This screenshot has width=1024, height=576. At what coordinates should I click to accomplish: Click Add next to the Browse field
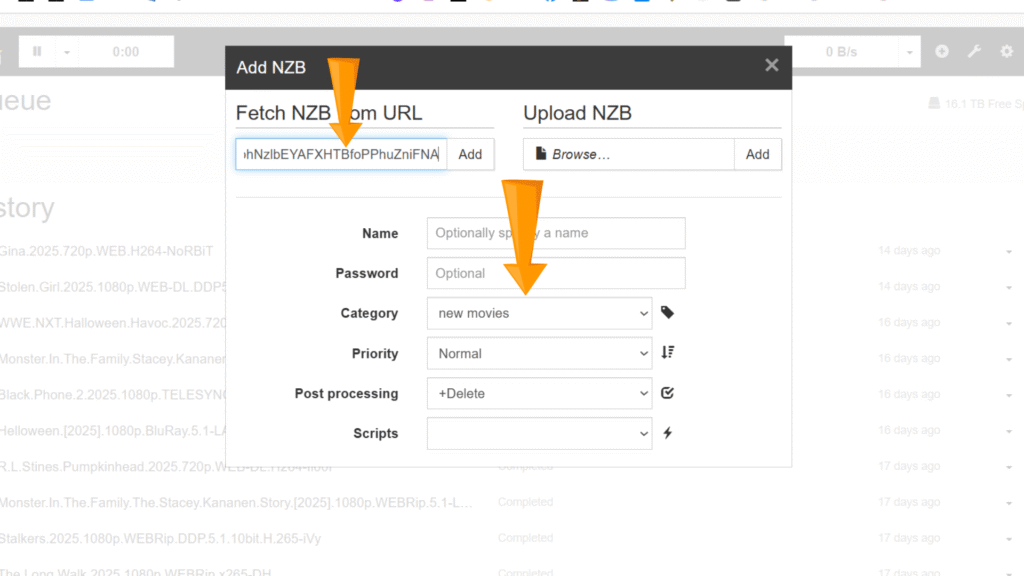[757, 154]
